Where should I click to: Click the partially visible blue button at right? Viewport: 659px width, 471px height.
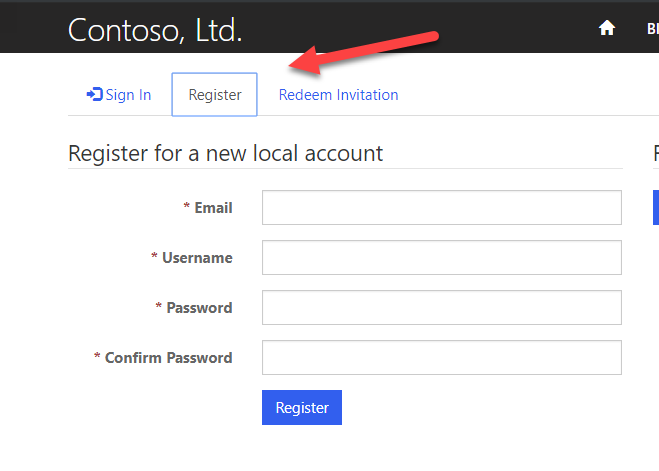[655, 208]
